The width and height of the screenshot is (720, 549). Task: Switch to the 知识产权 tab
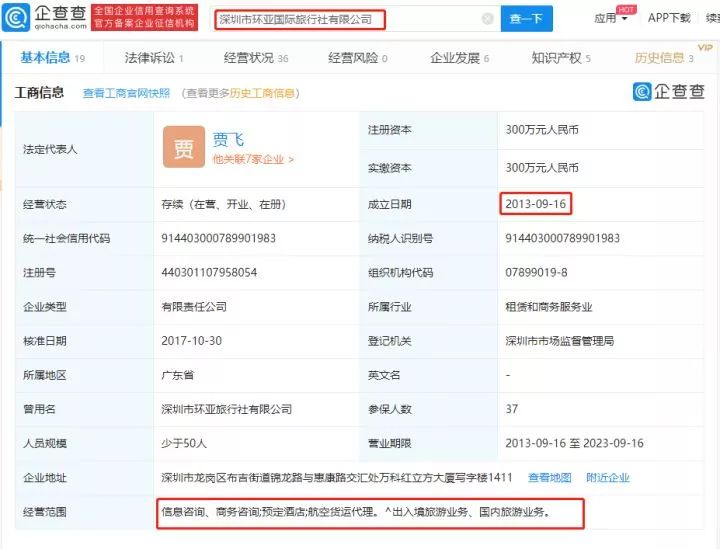tap(561, 58)
